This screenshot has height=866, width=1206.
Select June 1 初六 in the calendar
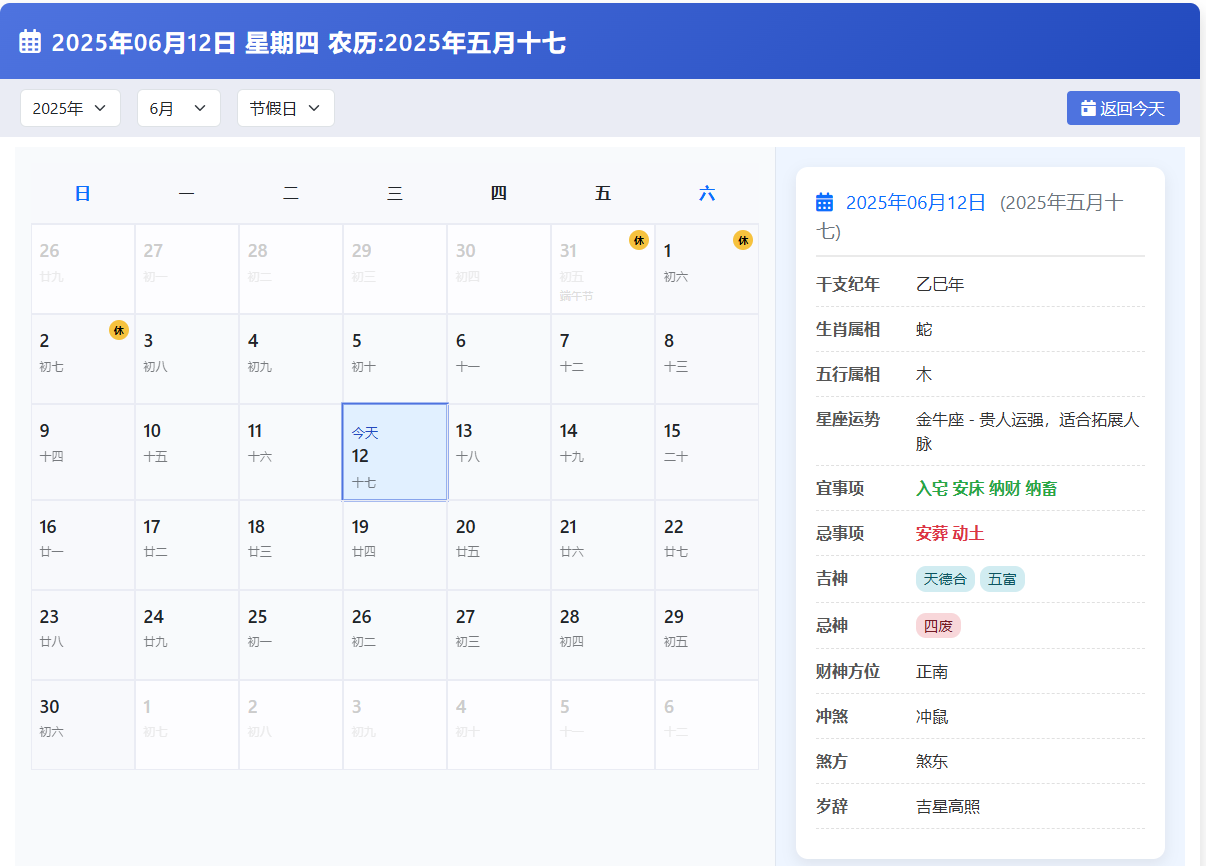[707, 269]
